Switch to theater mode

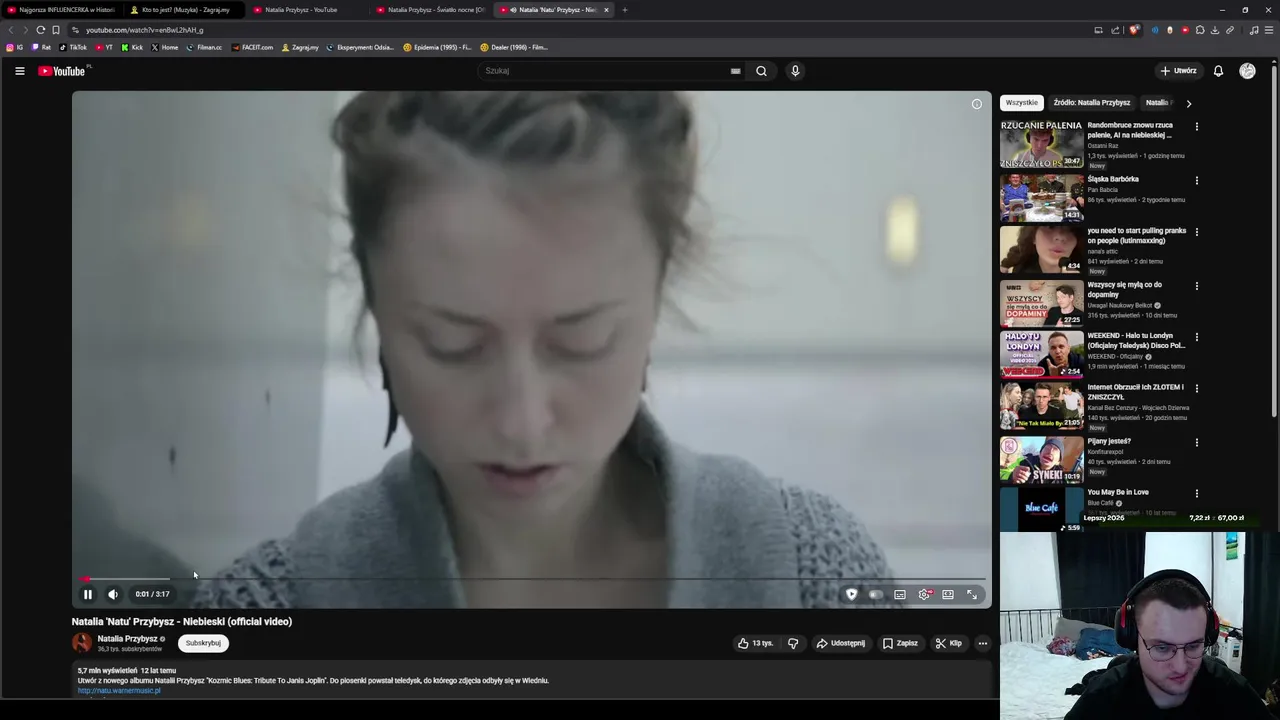948,594
